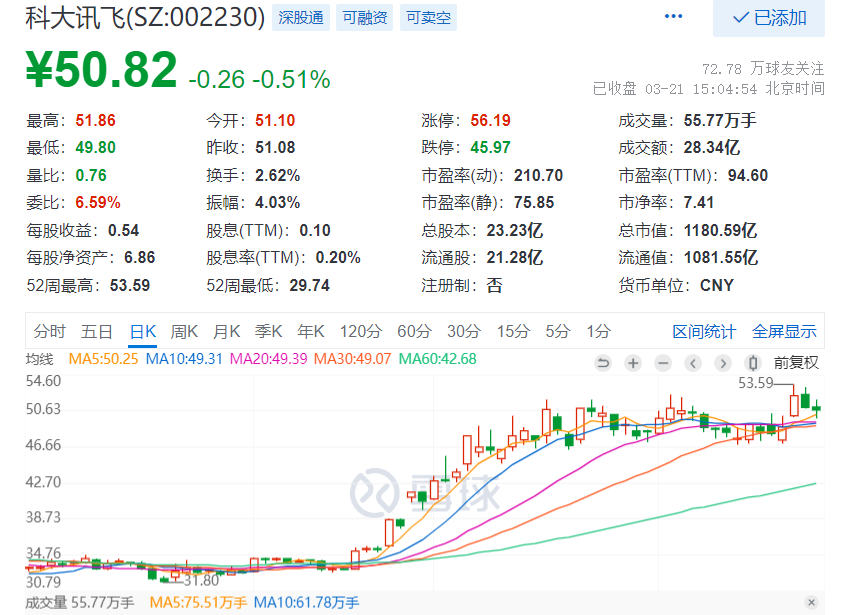Click the 深股通 tag
The height and width of the screenshot is (615, 854).
(x=301, y=18)
